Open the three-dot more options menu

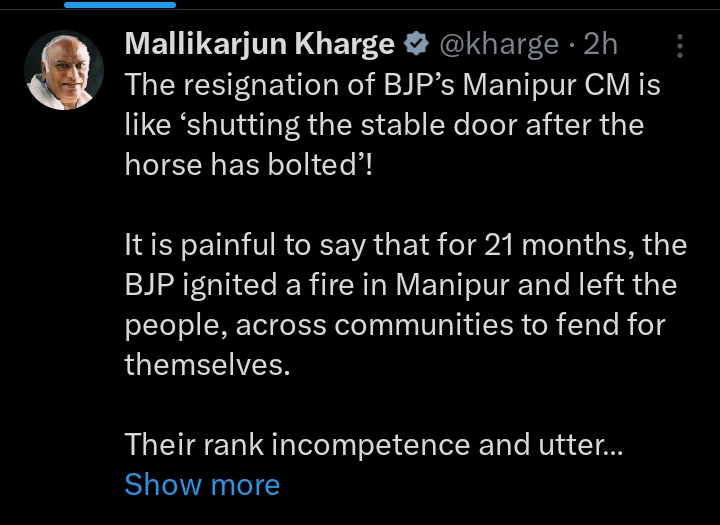(x=680, y=46)
